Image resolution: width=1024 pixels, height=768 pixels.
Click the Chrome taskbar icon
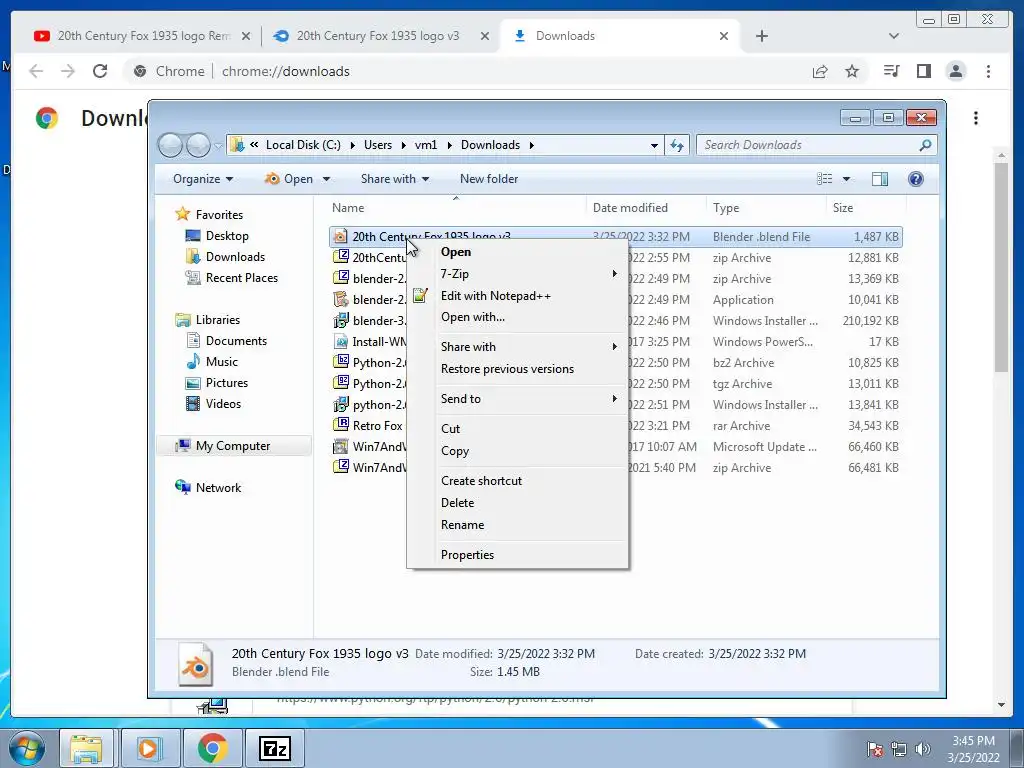[212, 748]
